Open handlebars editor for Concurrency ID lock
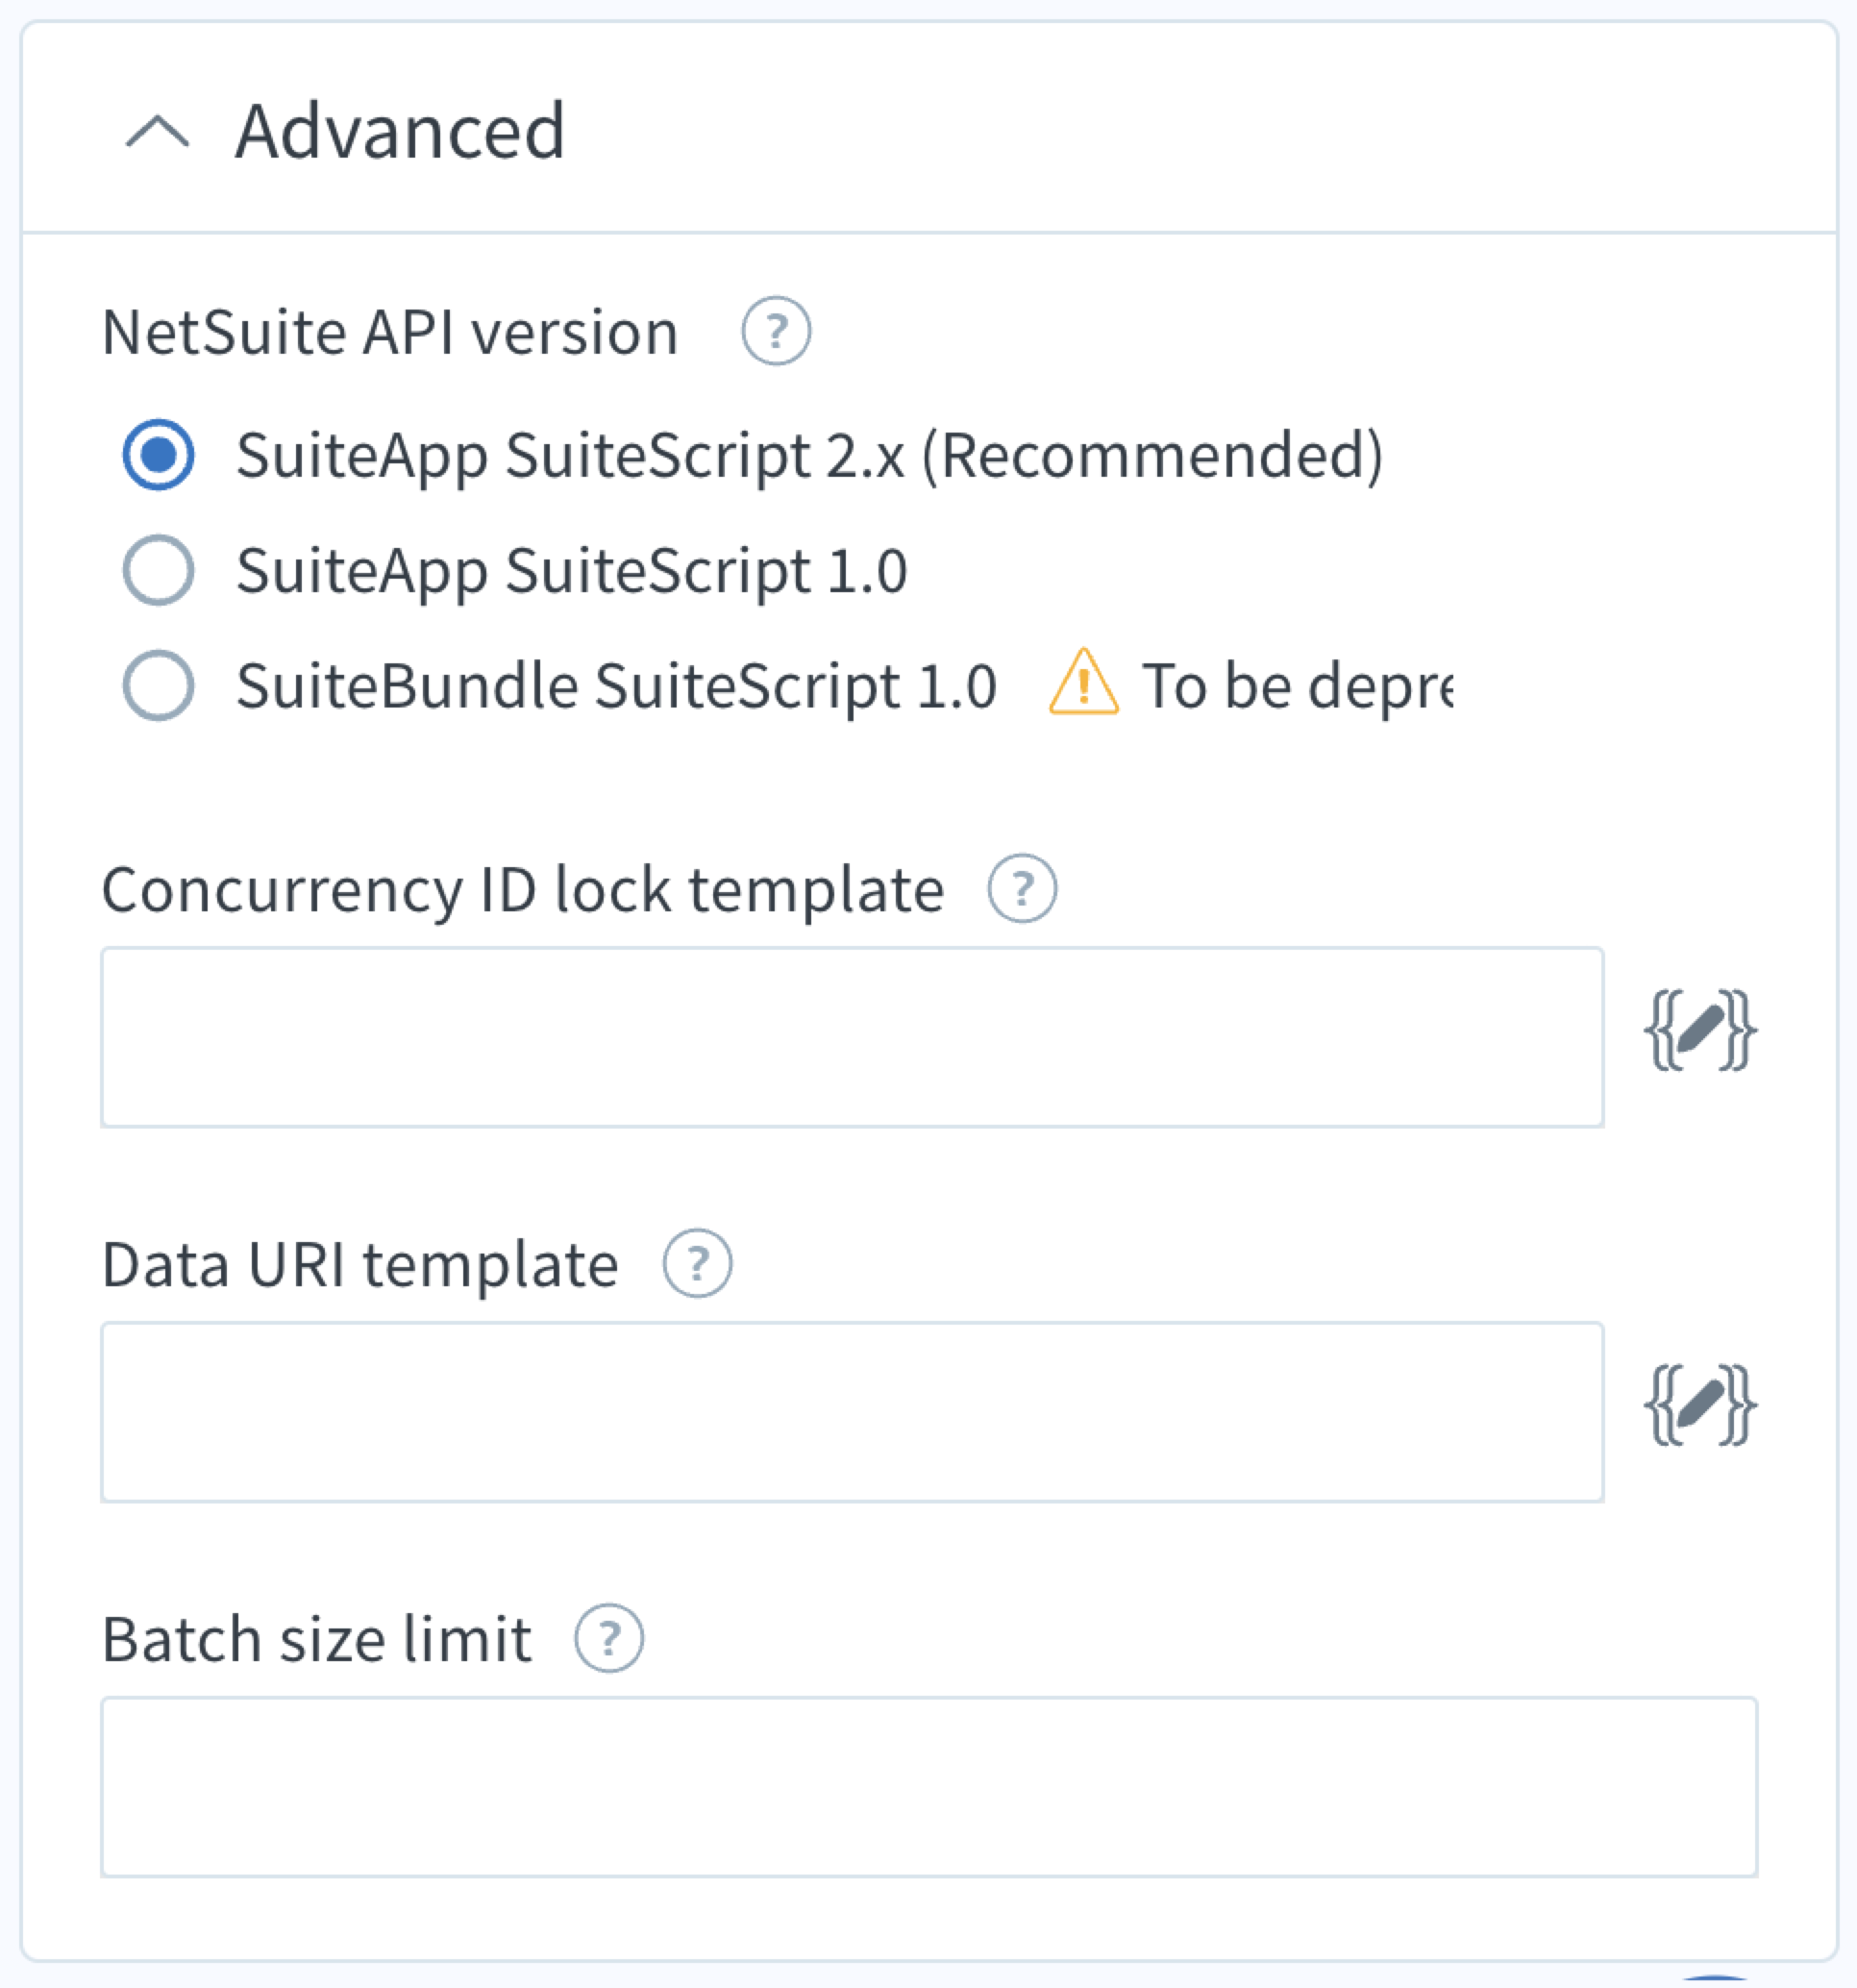The image size is (1857, 1988). click(1699, 1030)
